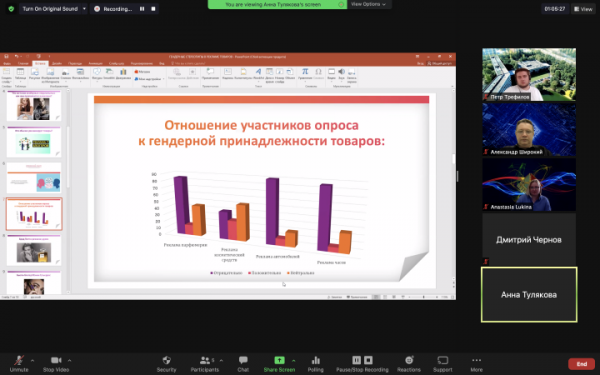Viewport: 600px width, 375px height.
Task: Expand audio options caret beside Unmute
Action: 32,360
